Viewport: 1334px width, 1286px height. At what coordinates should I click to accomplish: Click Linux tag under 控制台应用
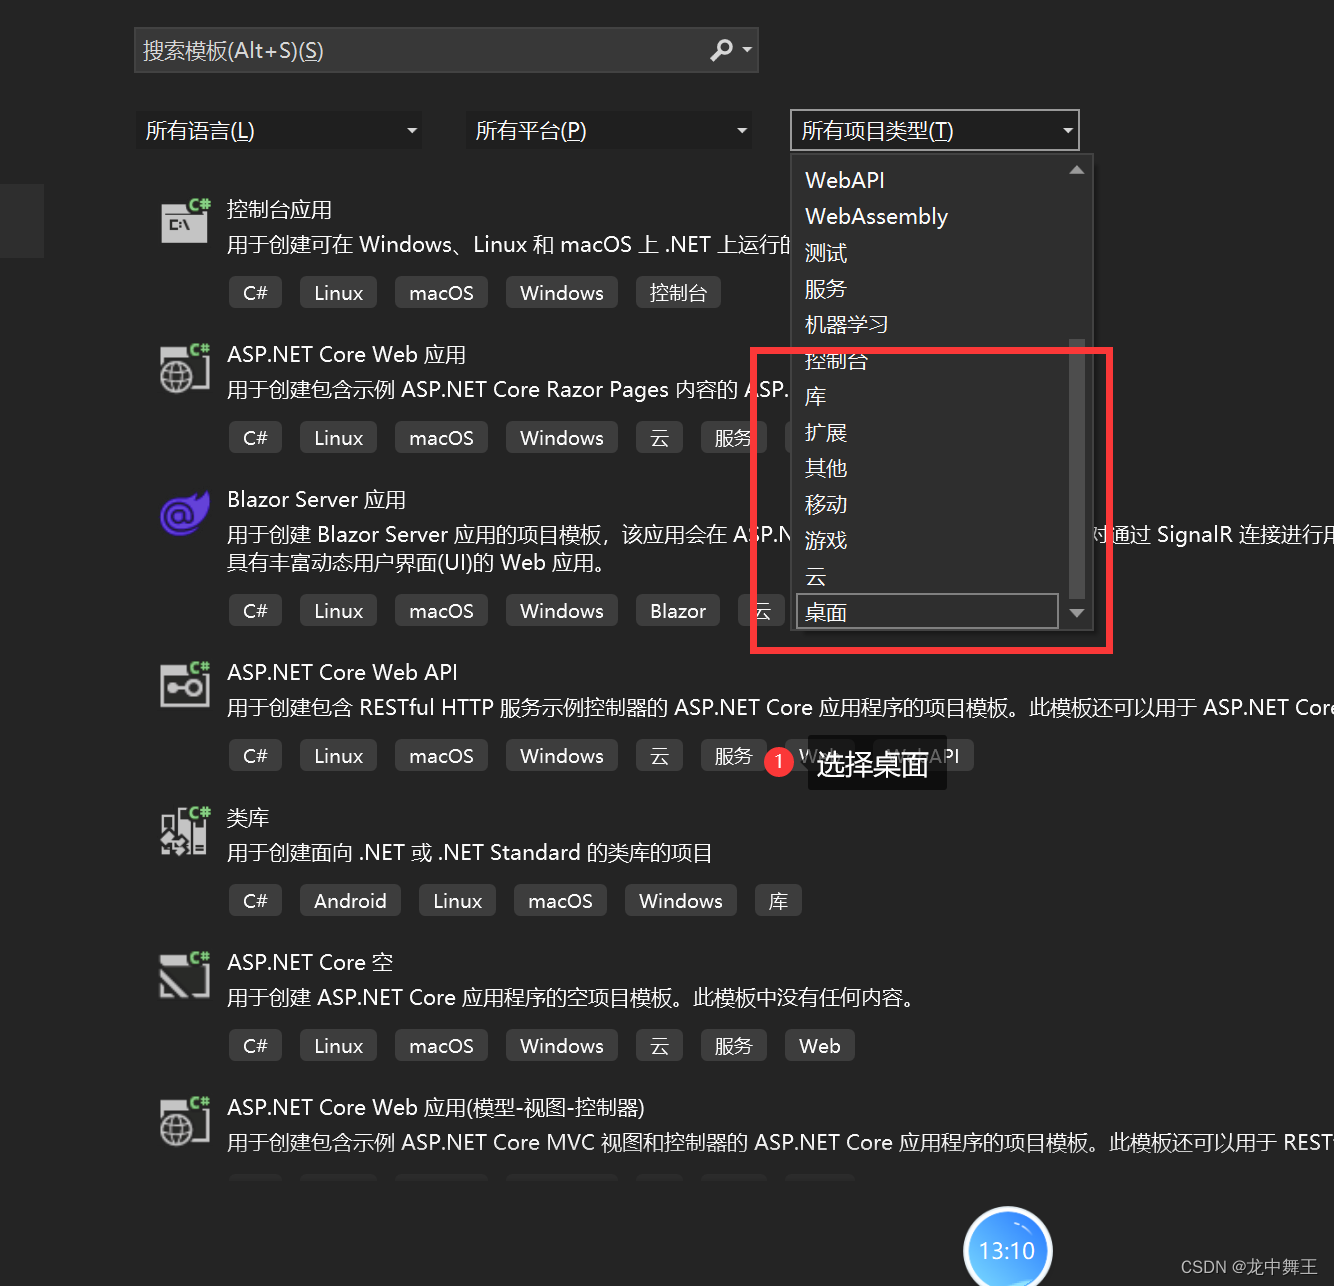pyautogui.click(x=338, y=293)
